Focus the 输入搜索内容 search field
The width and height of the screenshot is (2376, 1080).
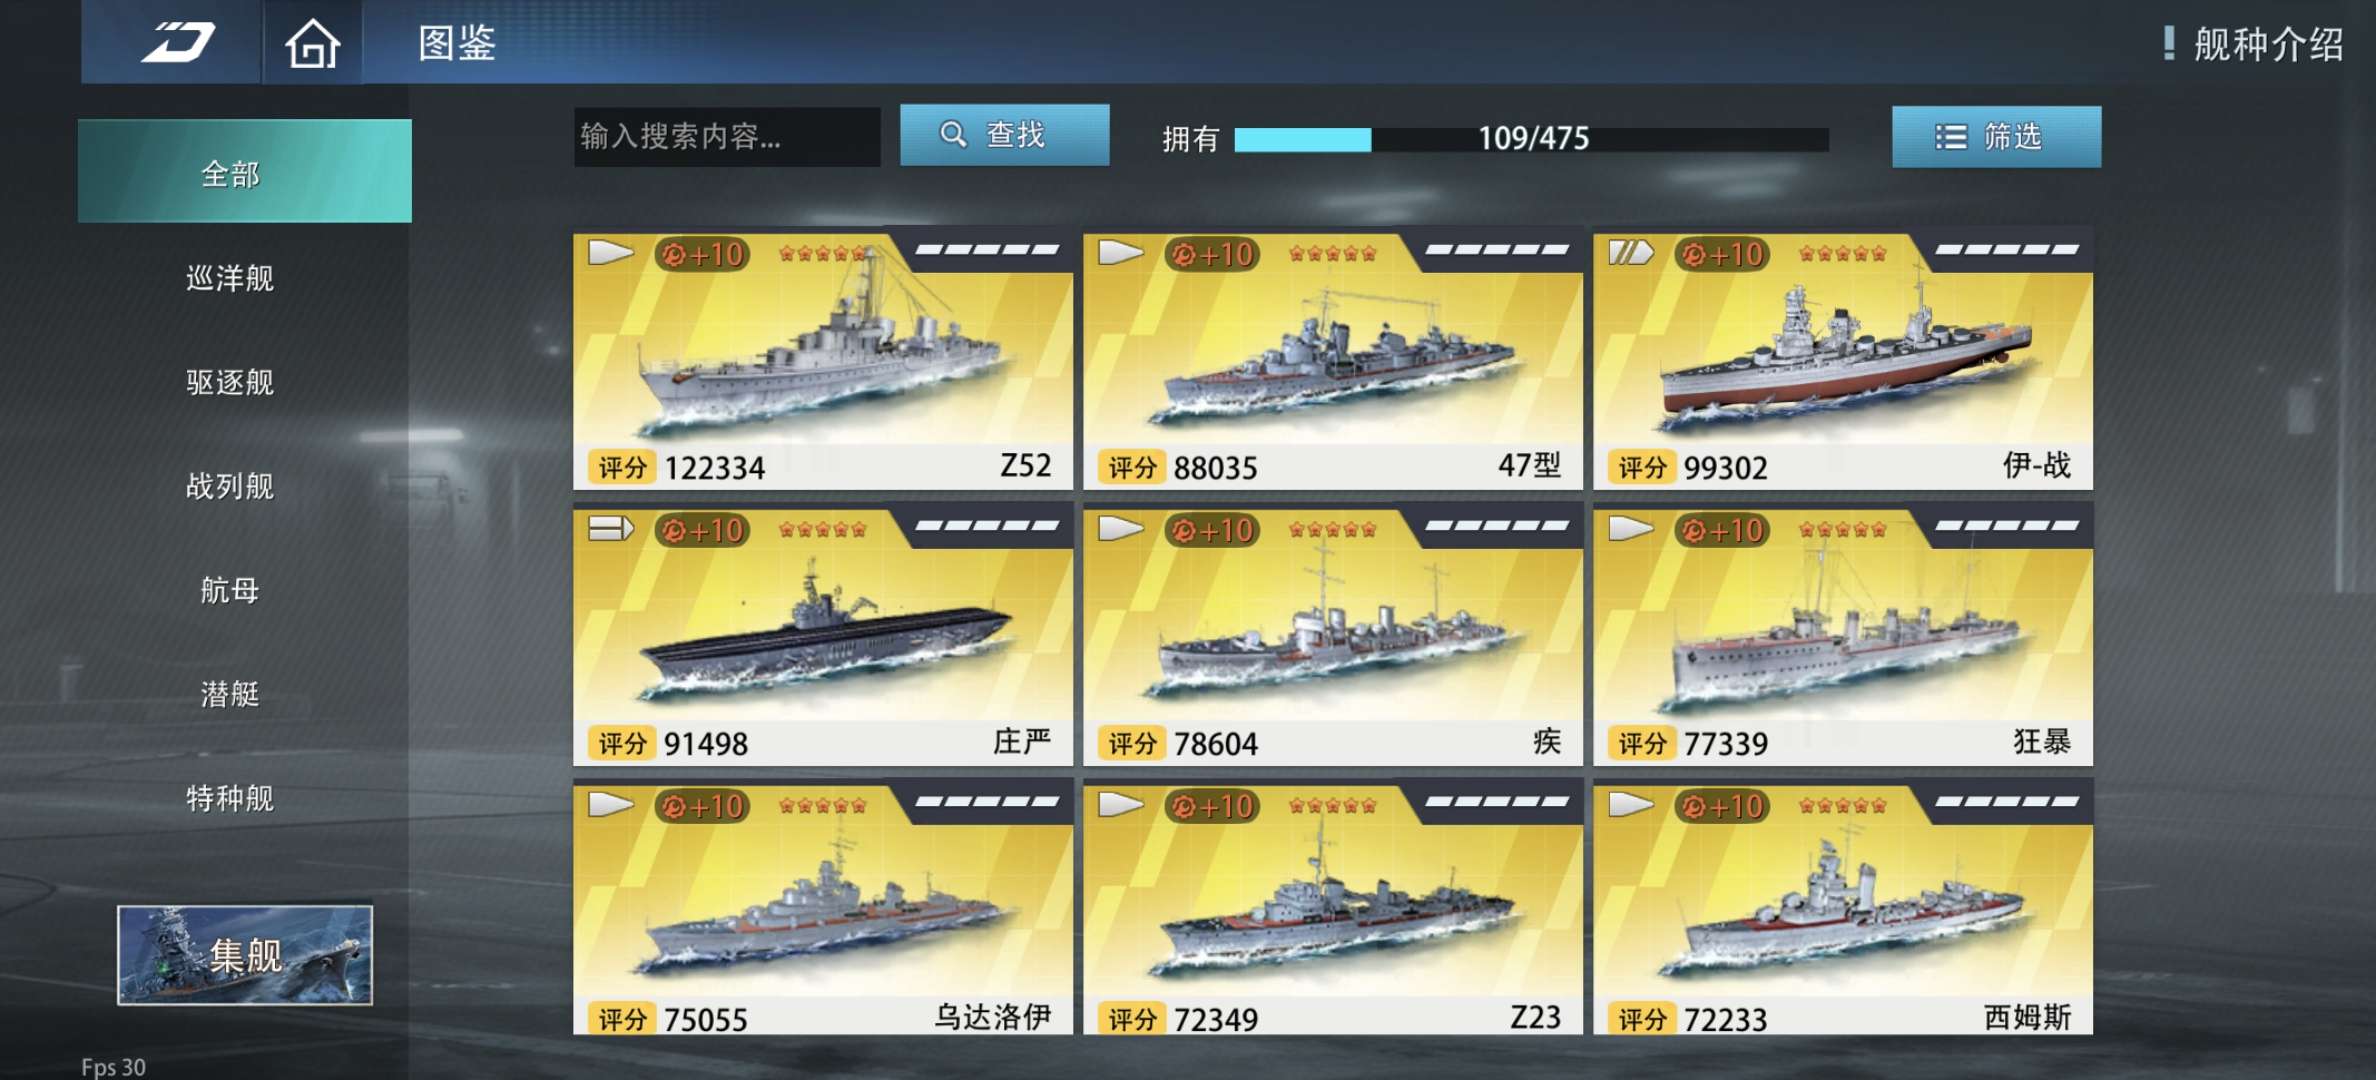tap(727, 136)
